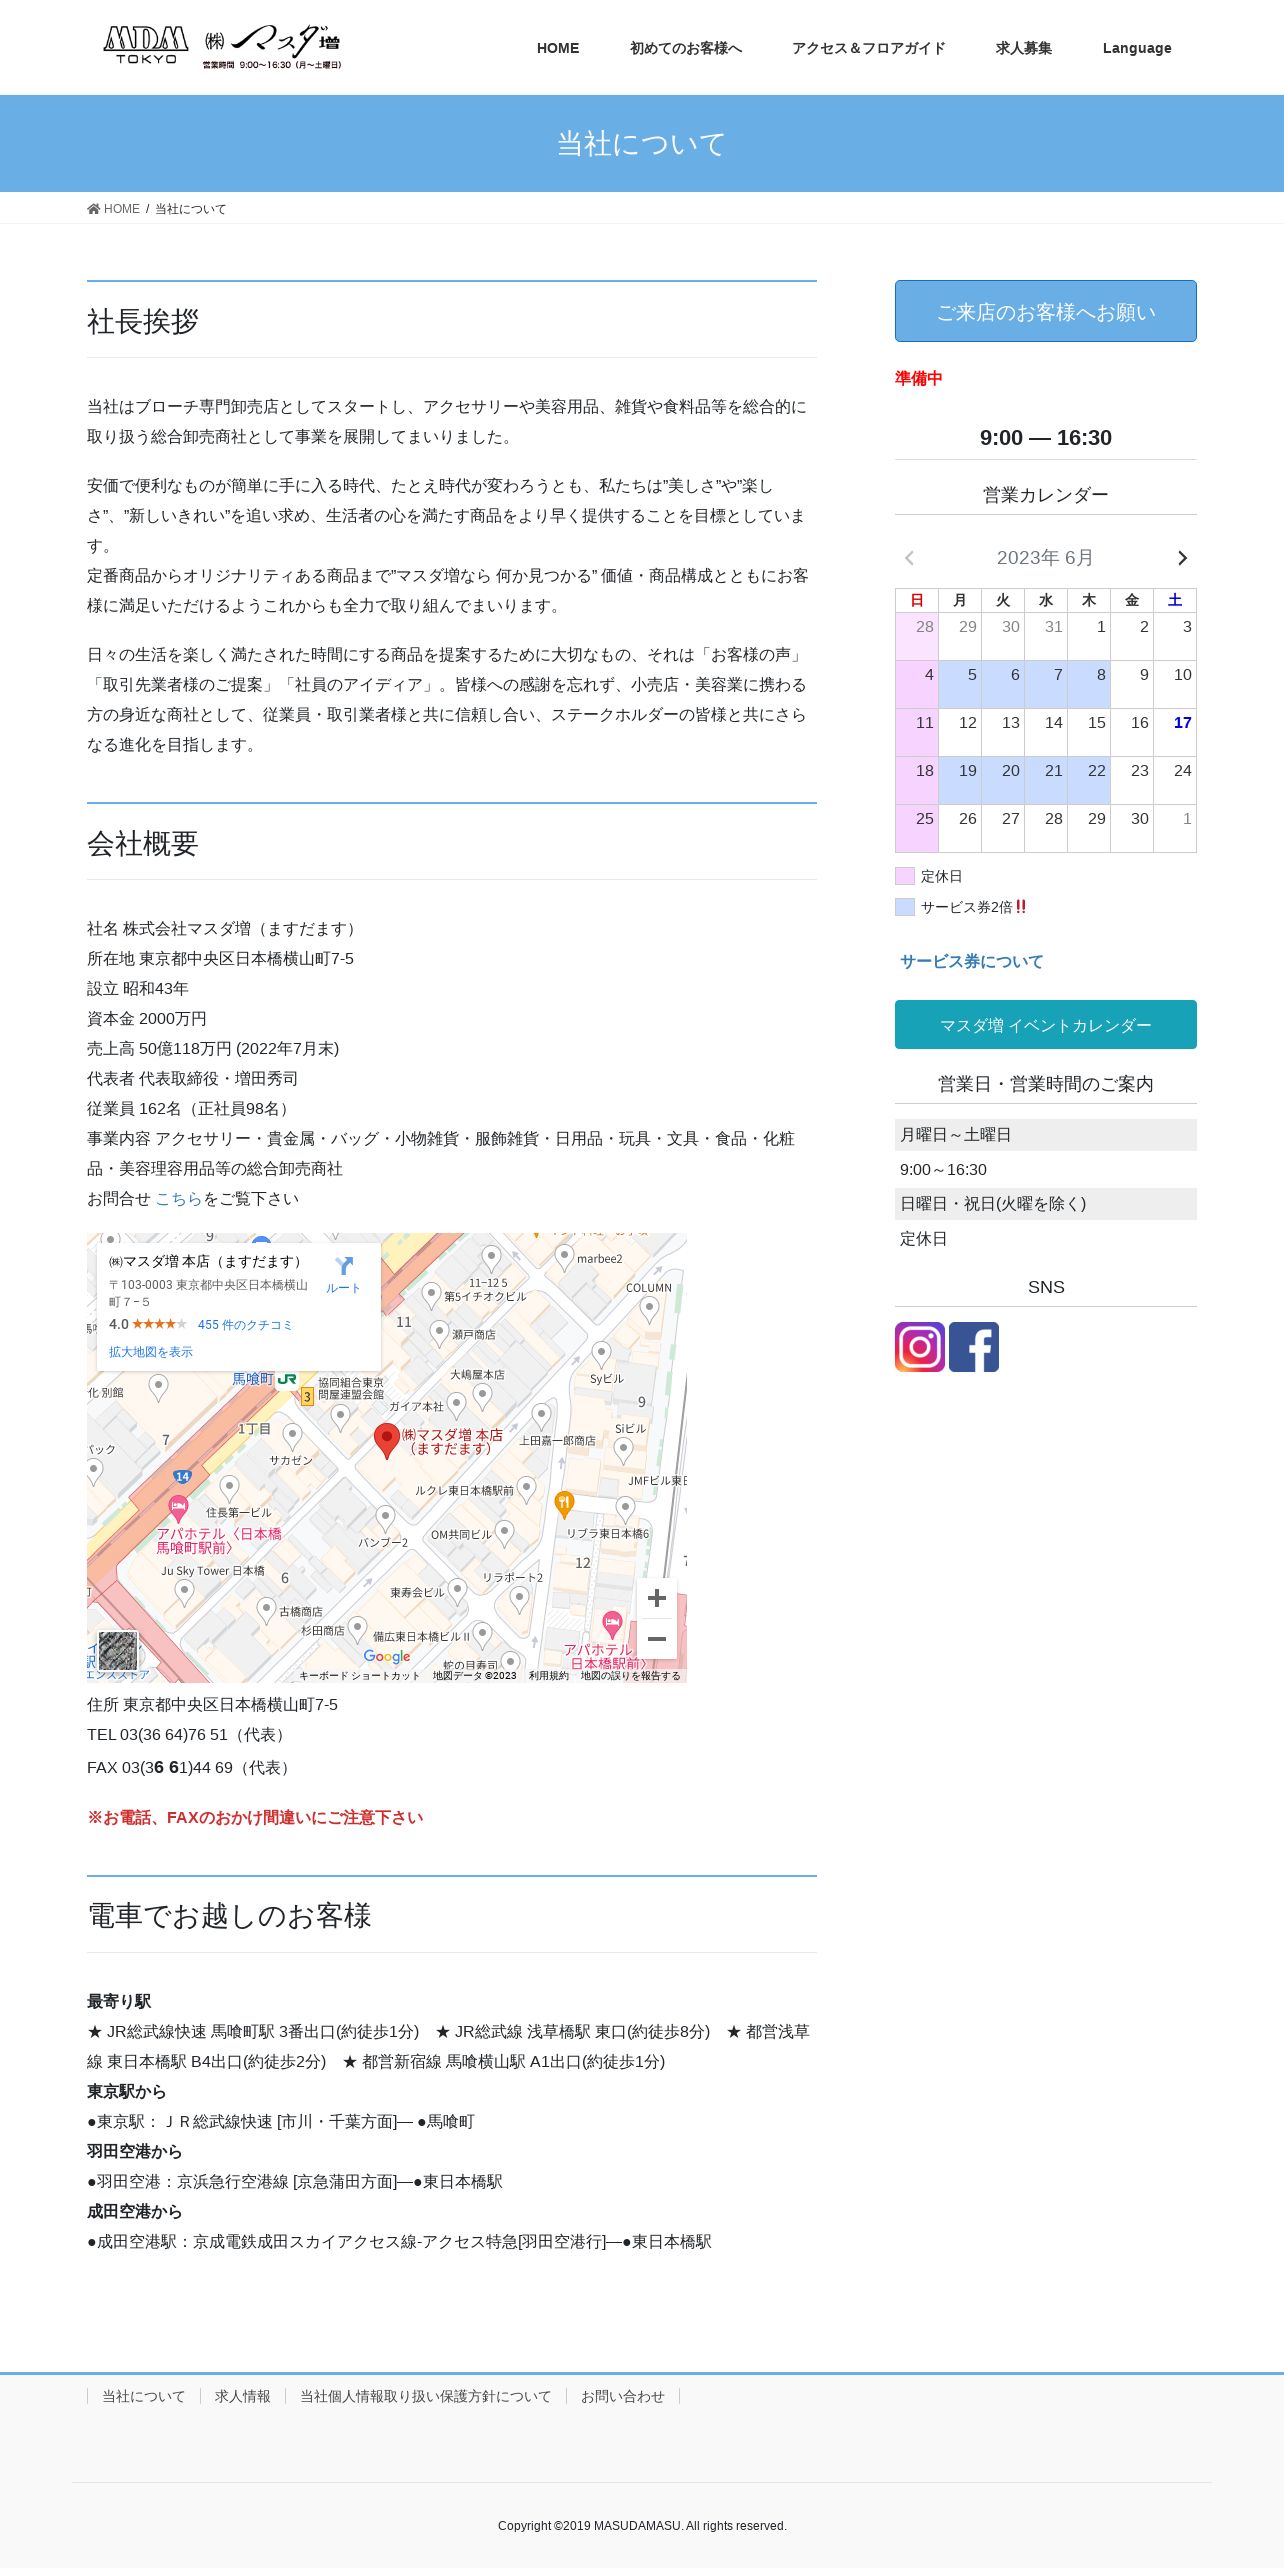
Task: Click the 定休日 pink legend swatch
Action: click(905, 876)
